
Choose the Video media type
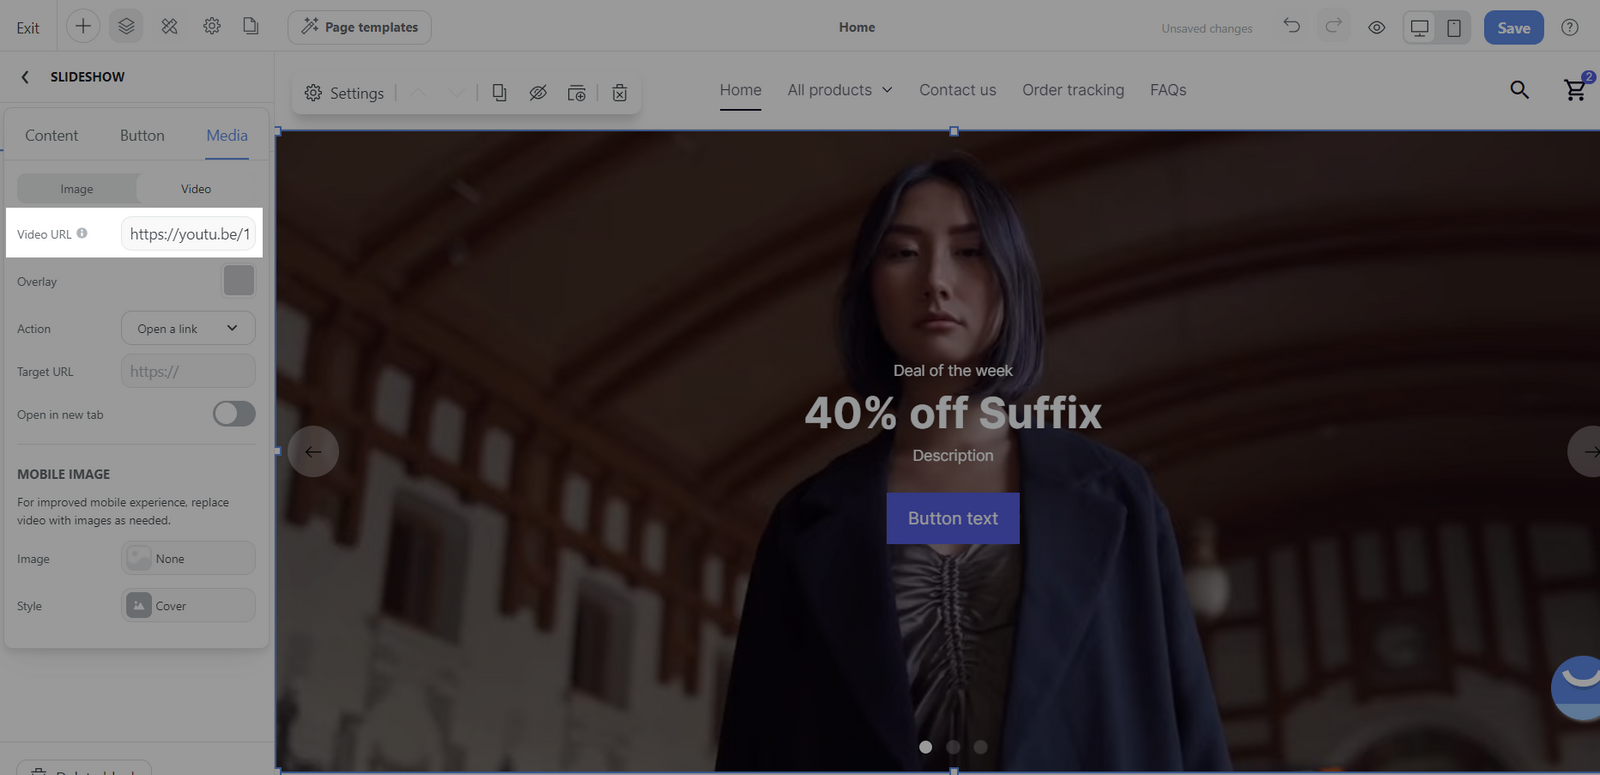196,189
